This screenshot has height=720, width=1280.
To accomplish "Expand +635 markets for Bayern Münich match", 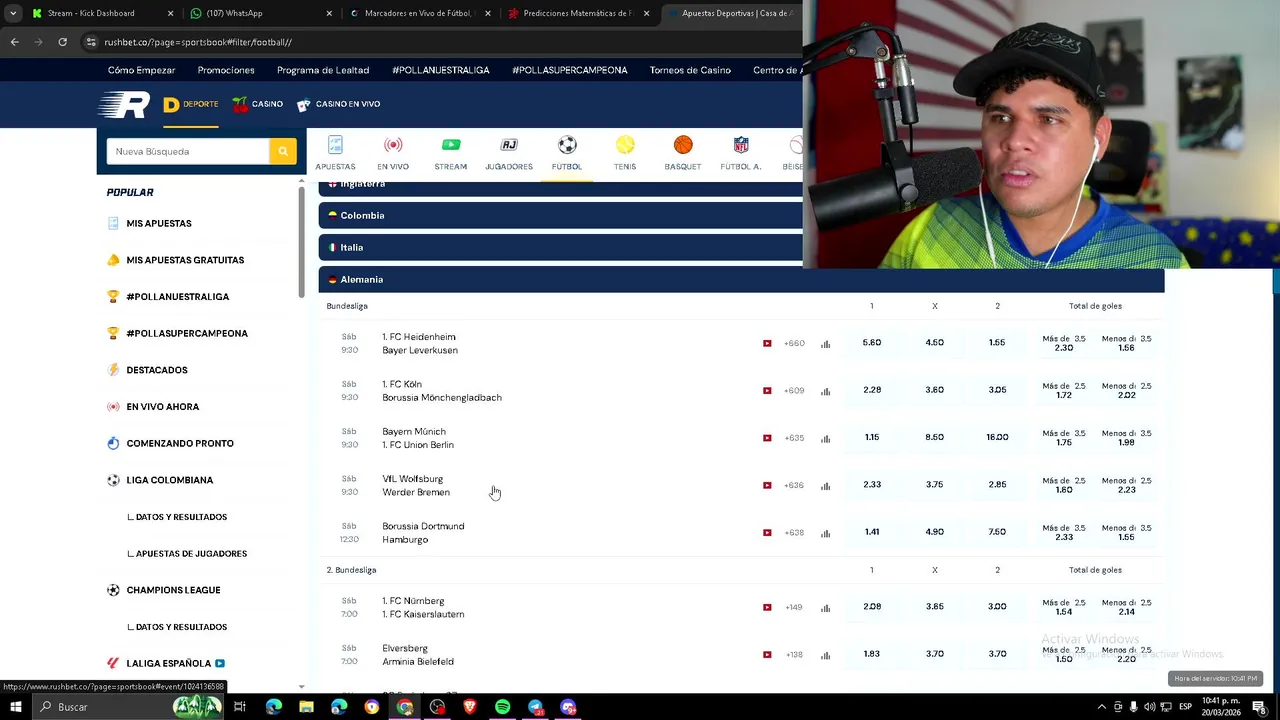I will click(794, 438).
